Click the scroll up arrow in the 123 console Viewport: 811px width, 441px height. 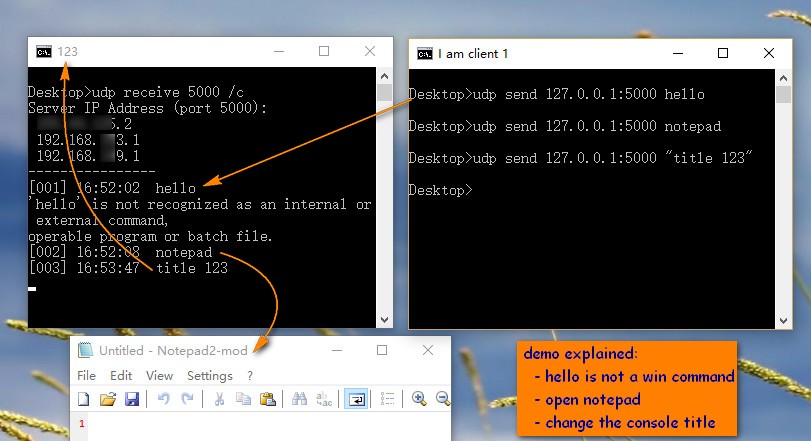tap(384, 76)
